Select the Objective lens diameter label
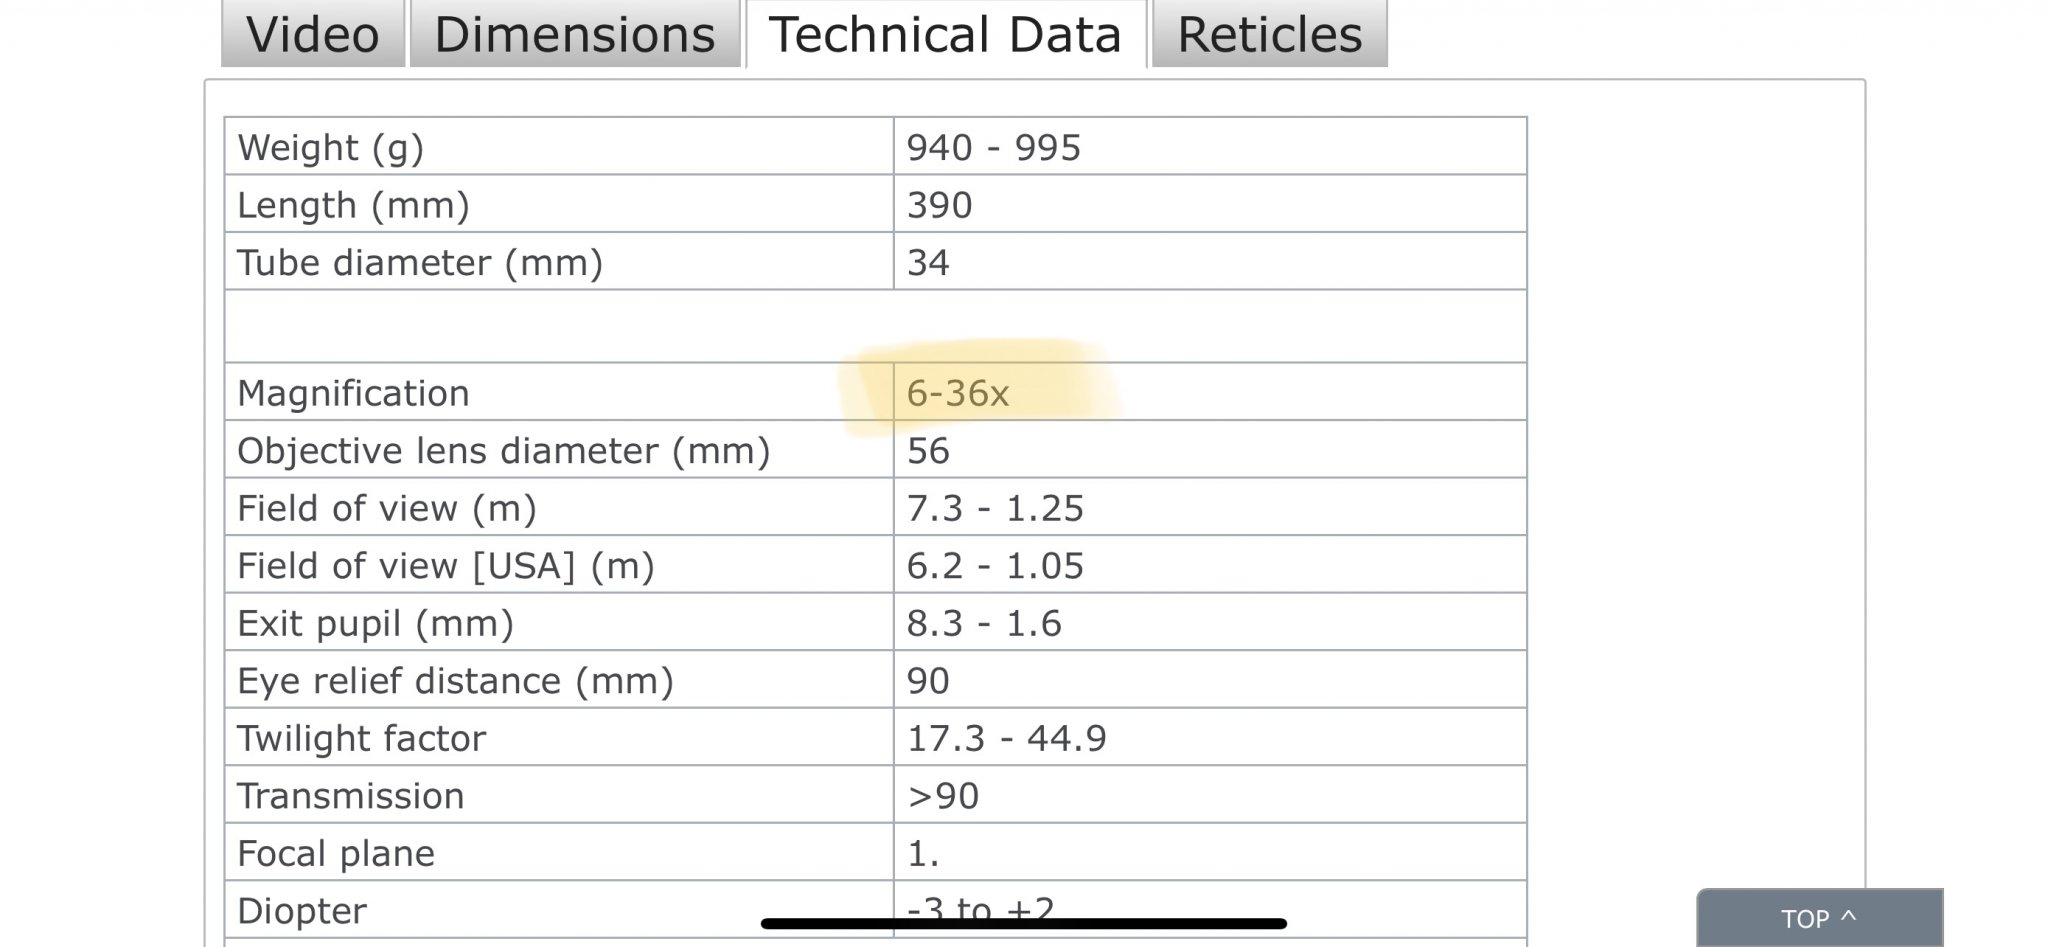Image resolution: width=2048 pixels, height=947 pixels. [x=503, y=451]
